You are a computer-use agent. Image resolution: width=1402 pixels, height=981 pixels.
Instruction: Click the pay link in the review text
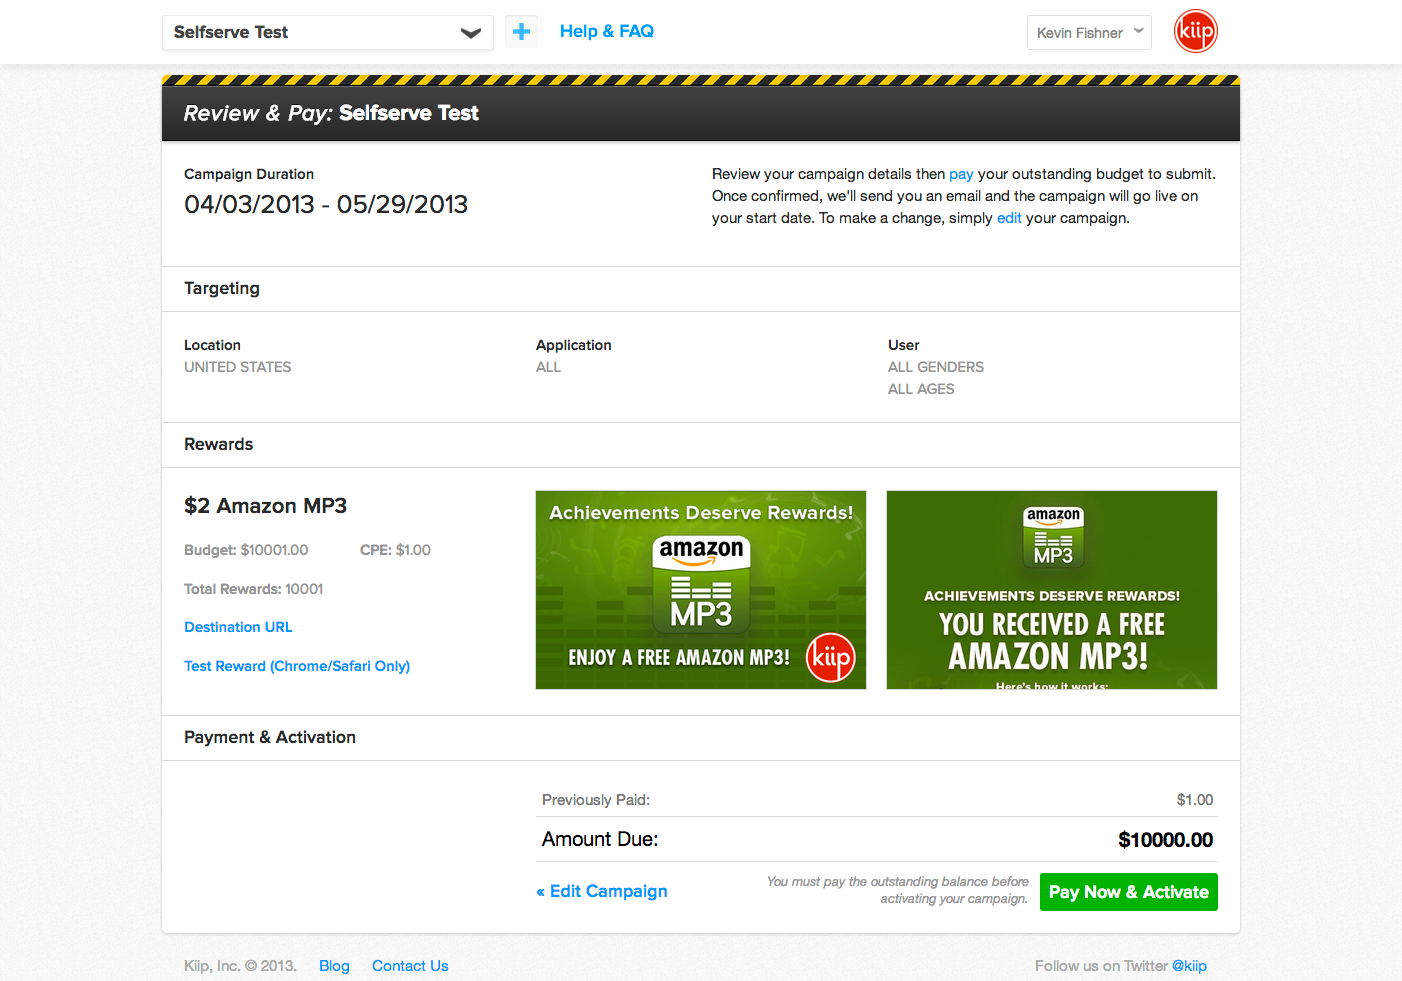(x=961, y=173)
